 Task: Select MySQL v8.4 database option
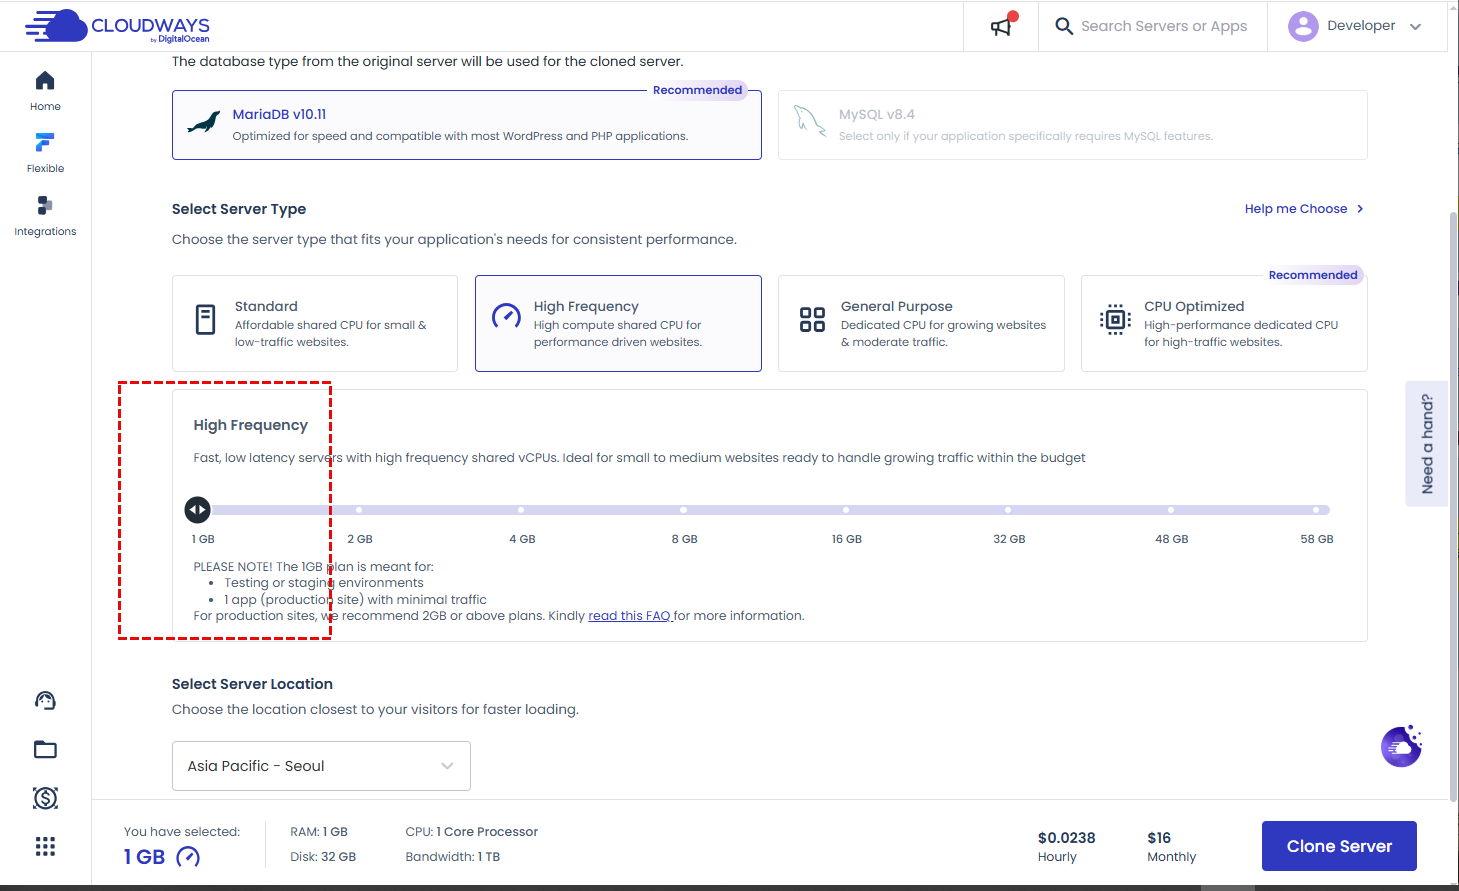click(x=1072, y=125)
